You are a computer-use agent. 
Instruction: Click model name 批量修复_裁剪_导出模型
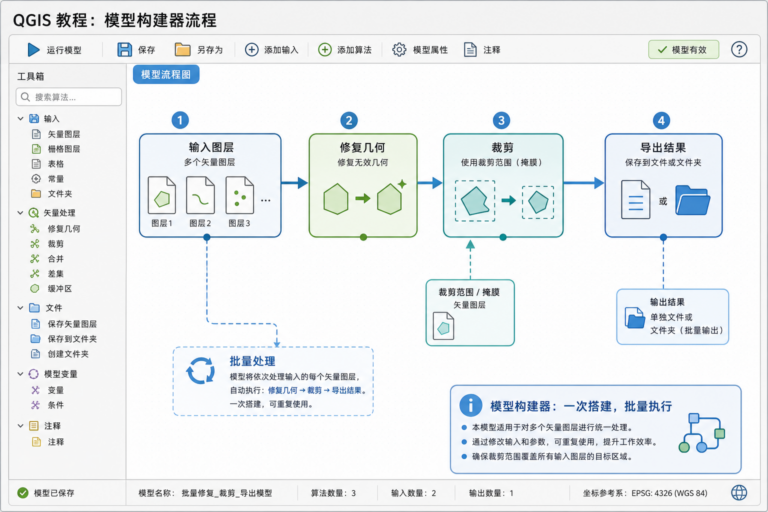(227, 493)
